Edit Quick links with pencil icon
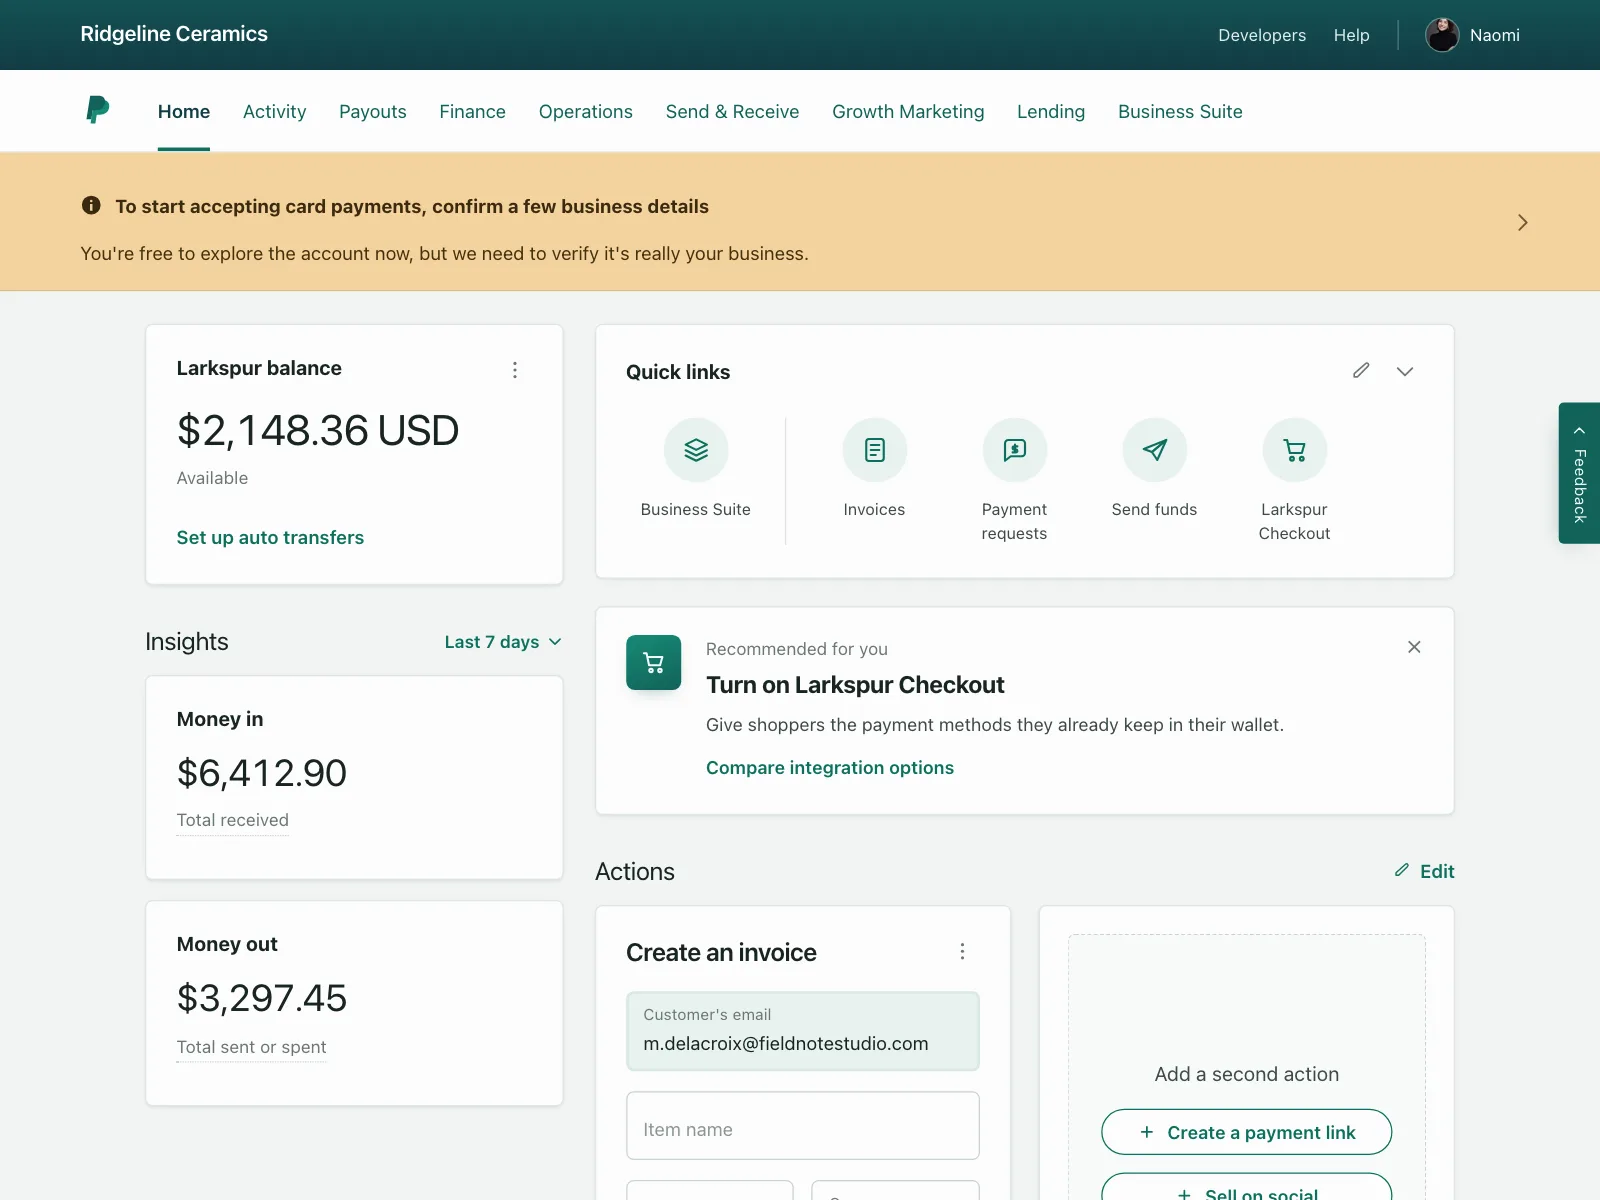1600x1200 pixels. tap(1361, 371)
